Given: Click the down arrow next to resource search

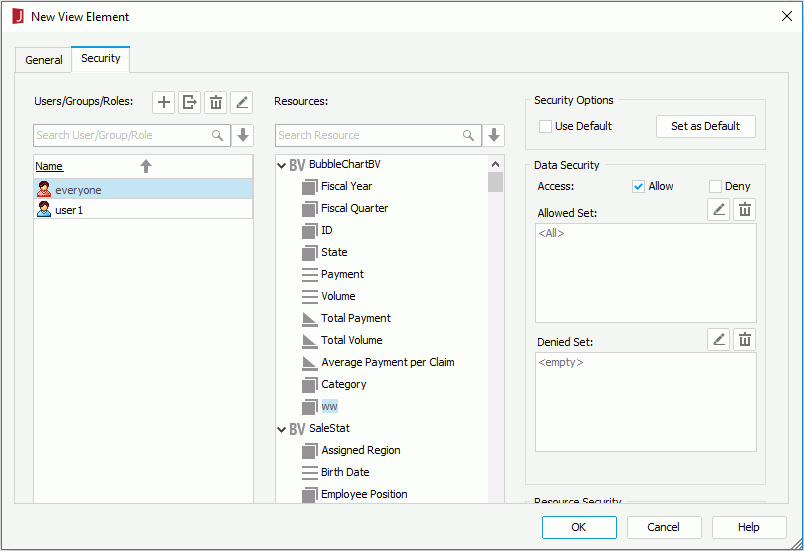Looking at the screenshot, I should [494, 135].
